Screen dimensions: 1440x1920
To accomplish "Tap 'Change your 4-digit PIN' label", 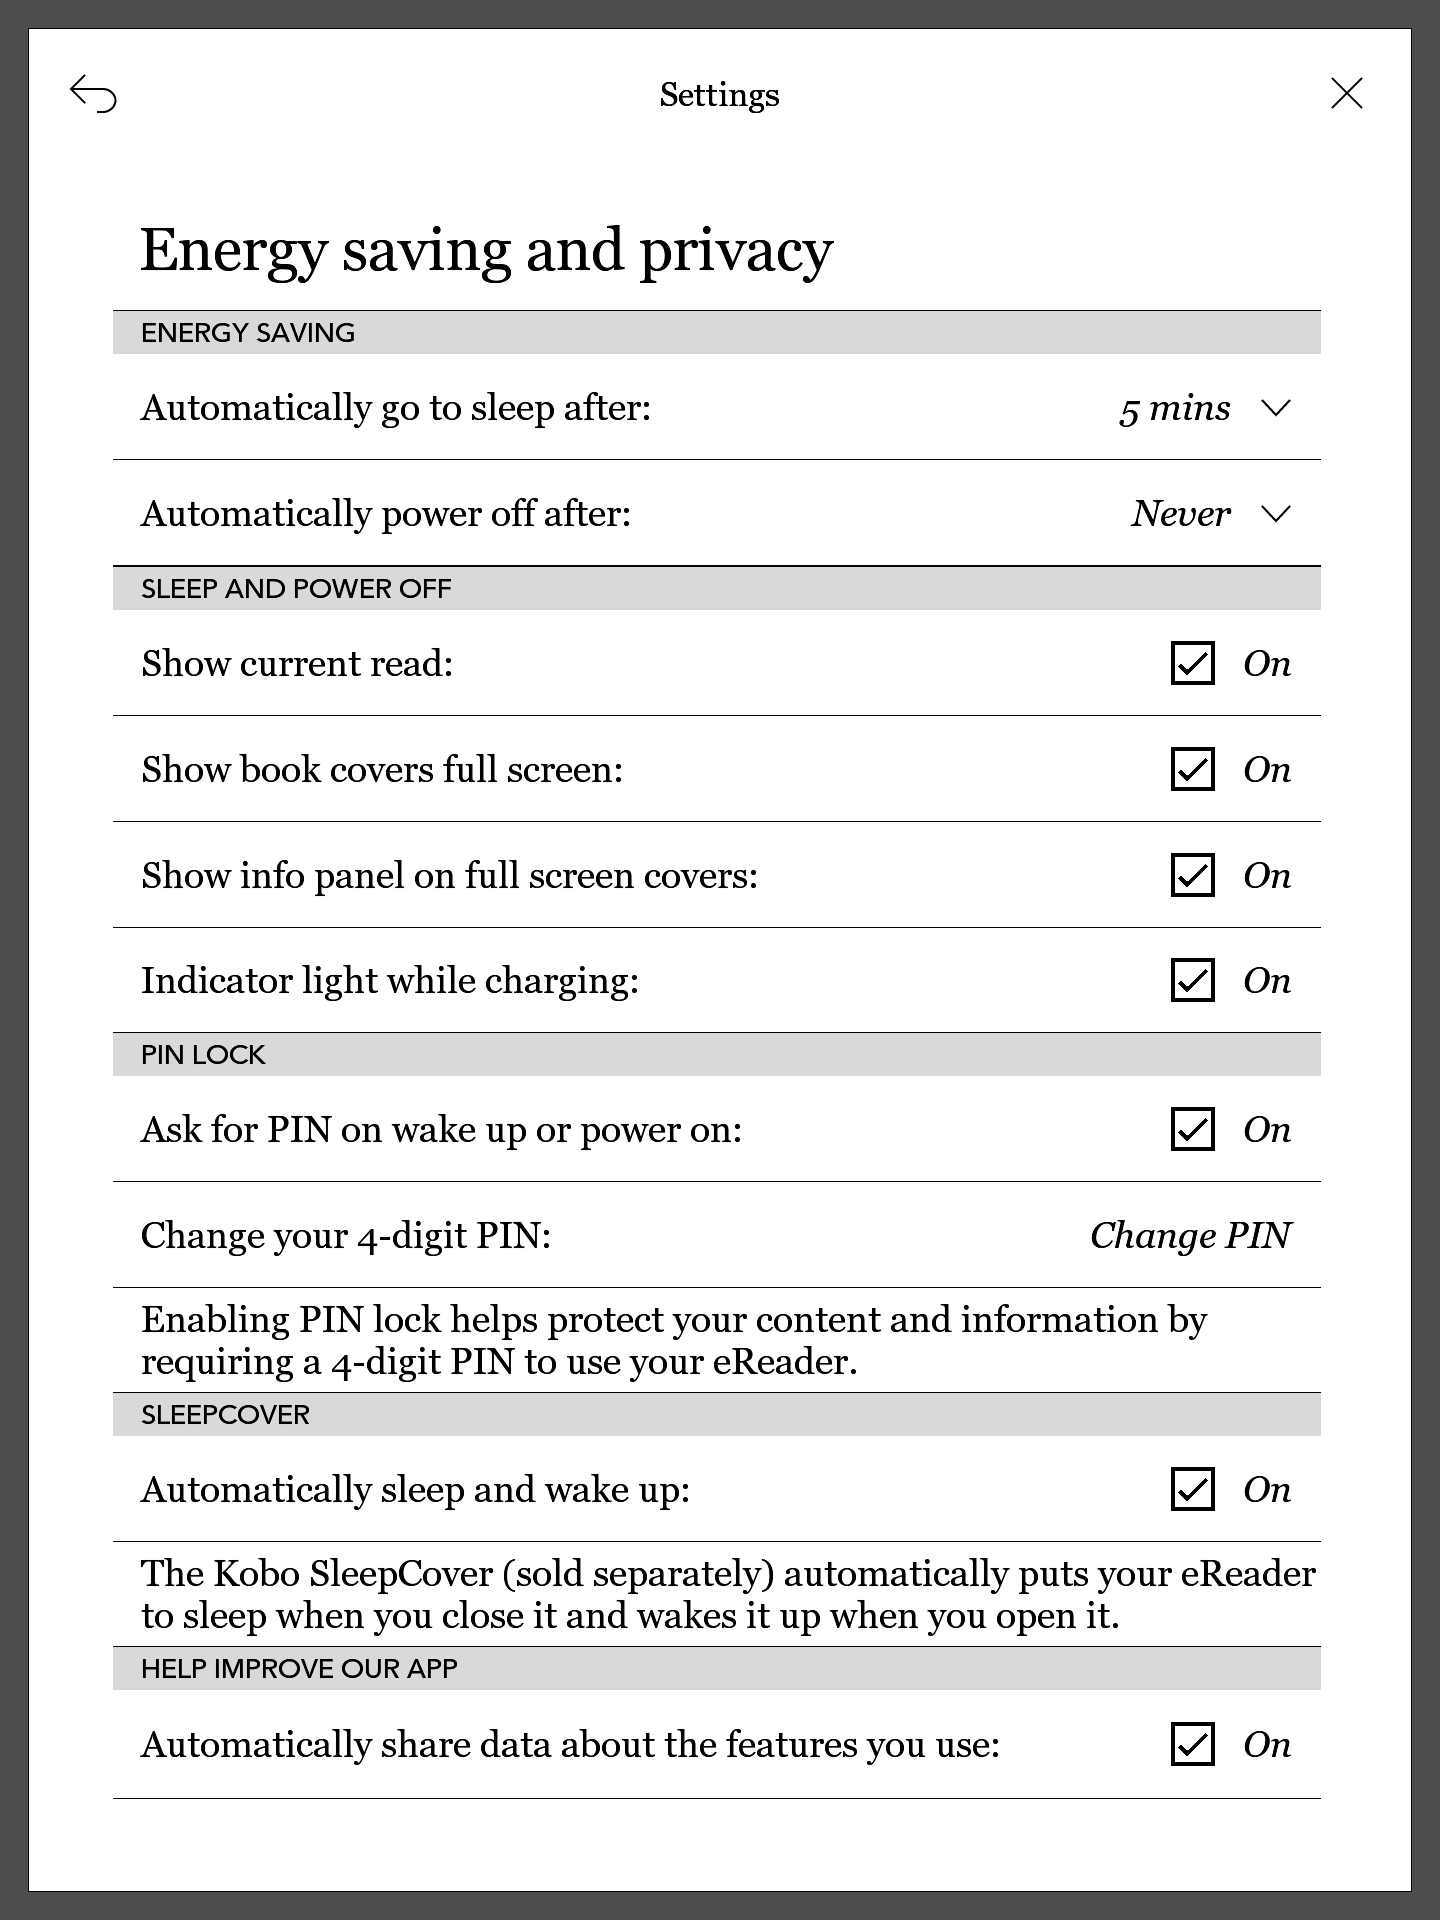I will point(346,1236).
